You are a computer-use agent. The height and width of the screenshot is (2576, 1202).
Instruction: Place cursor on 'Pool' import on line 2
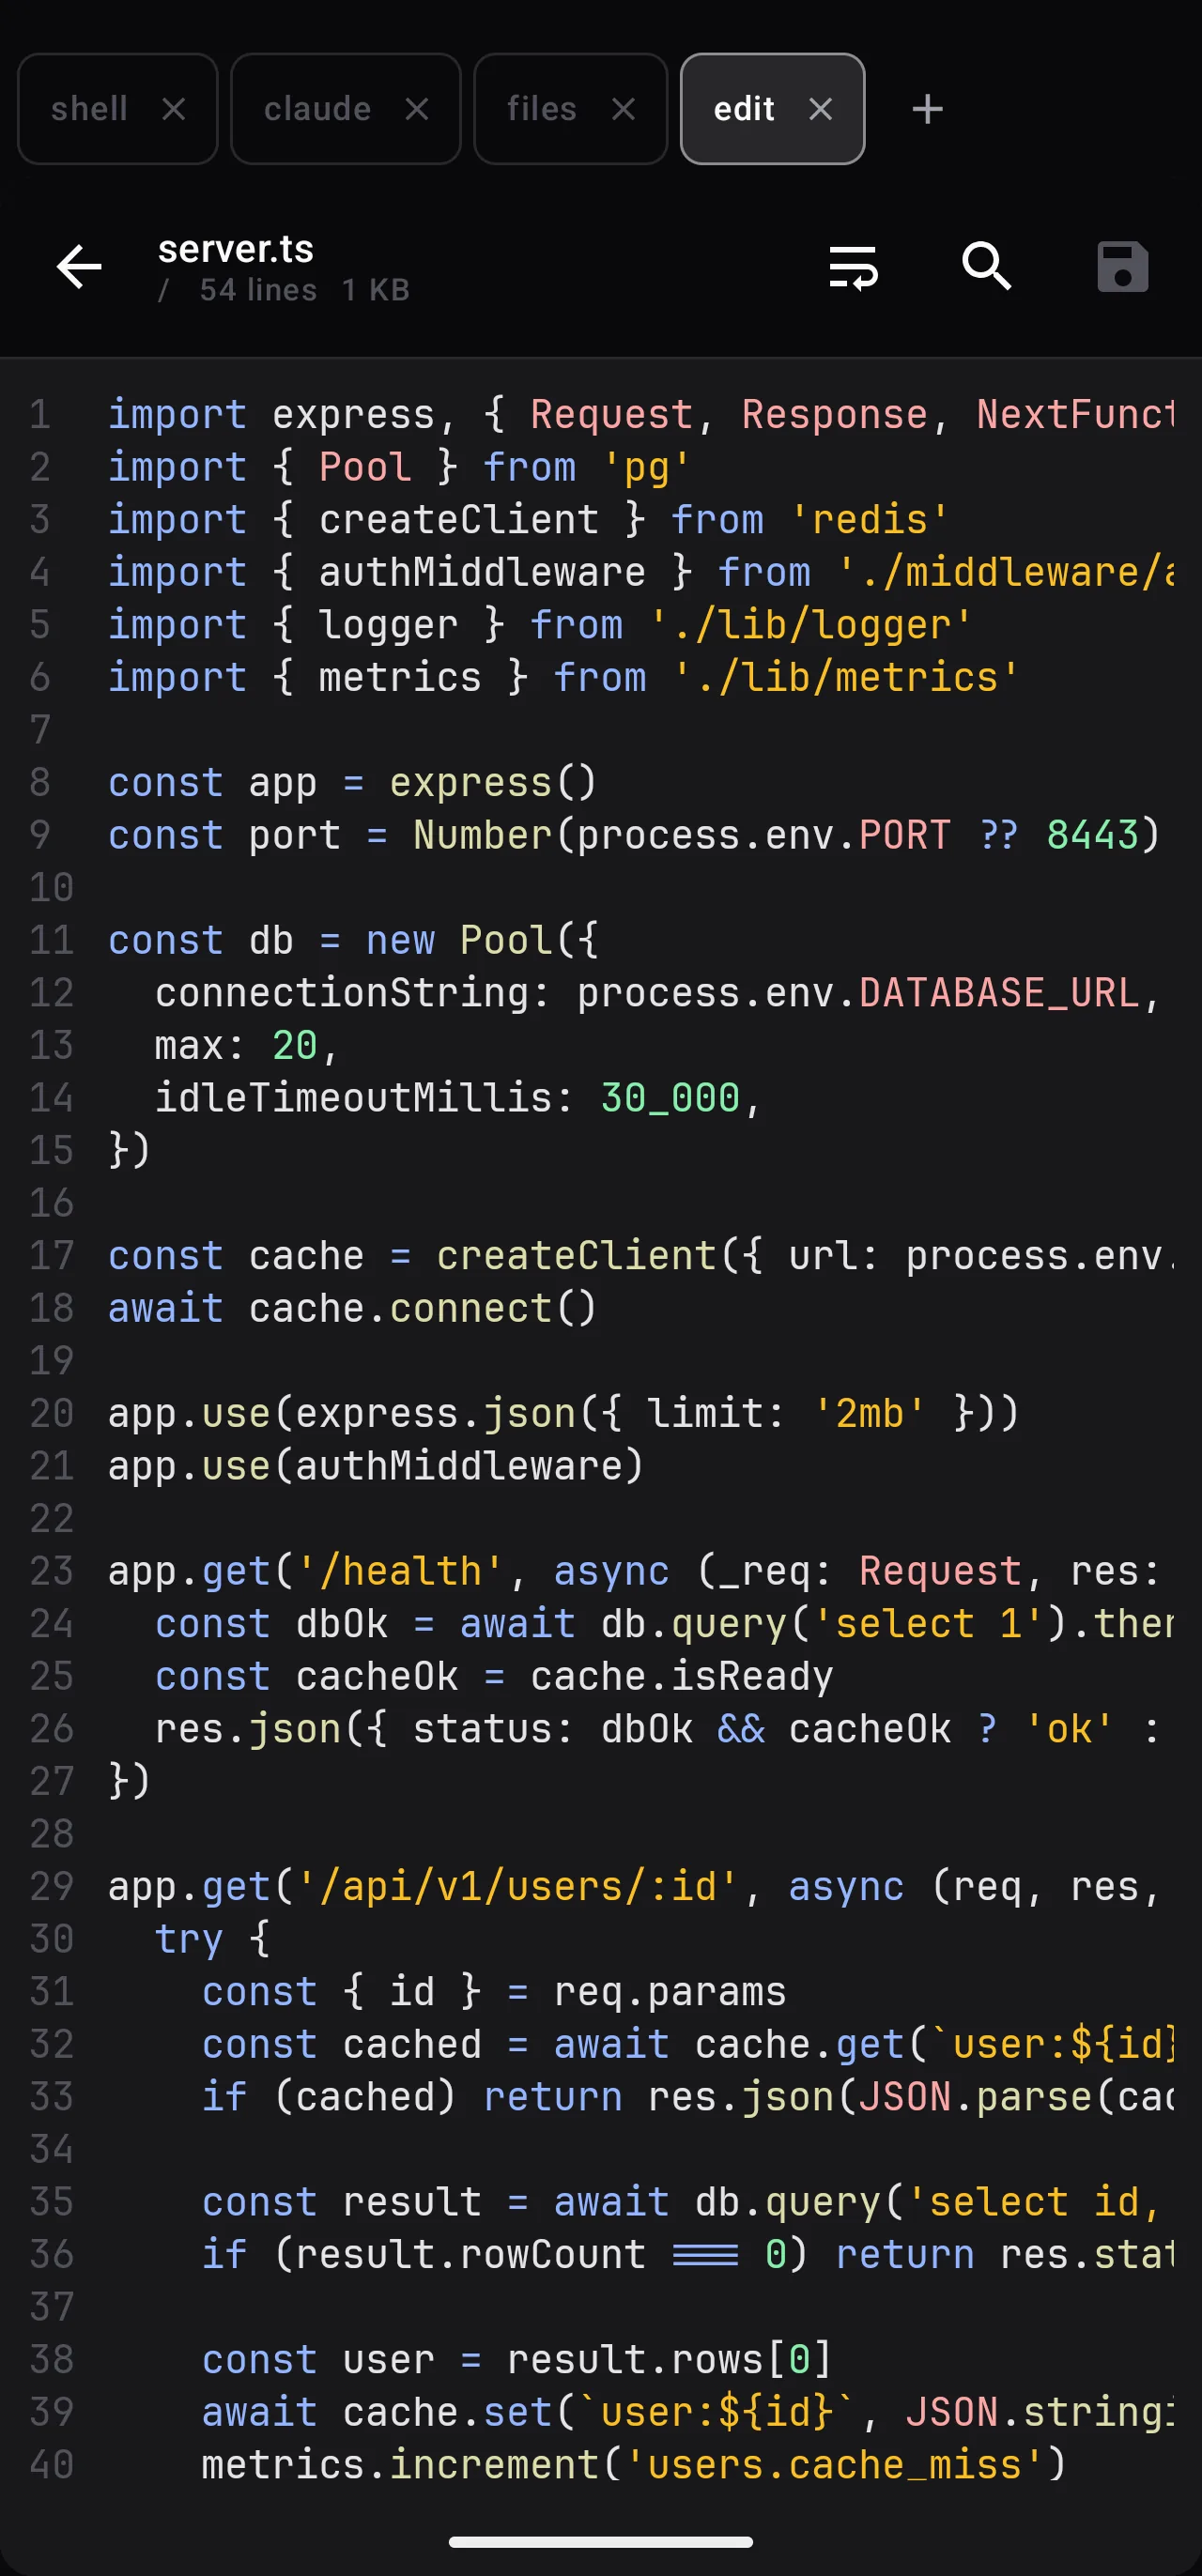coord(365,467)
